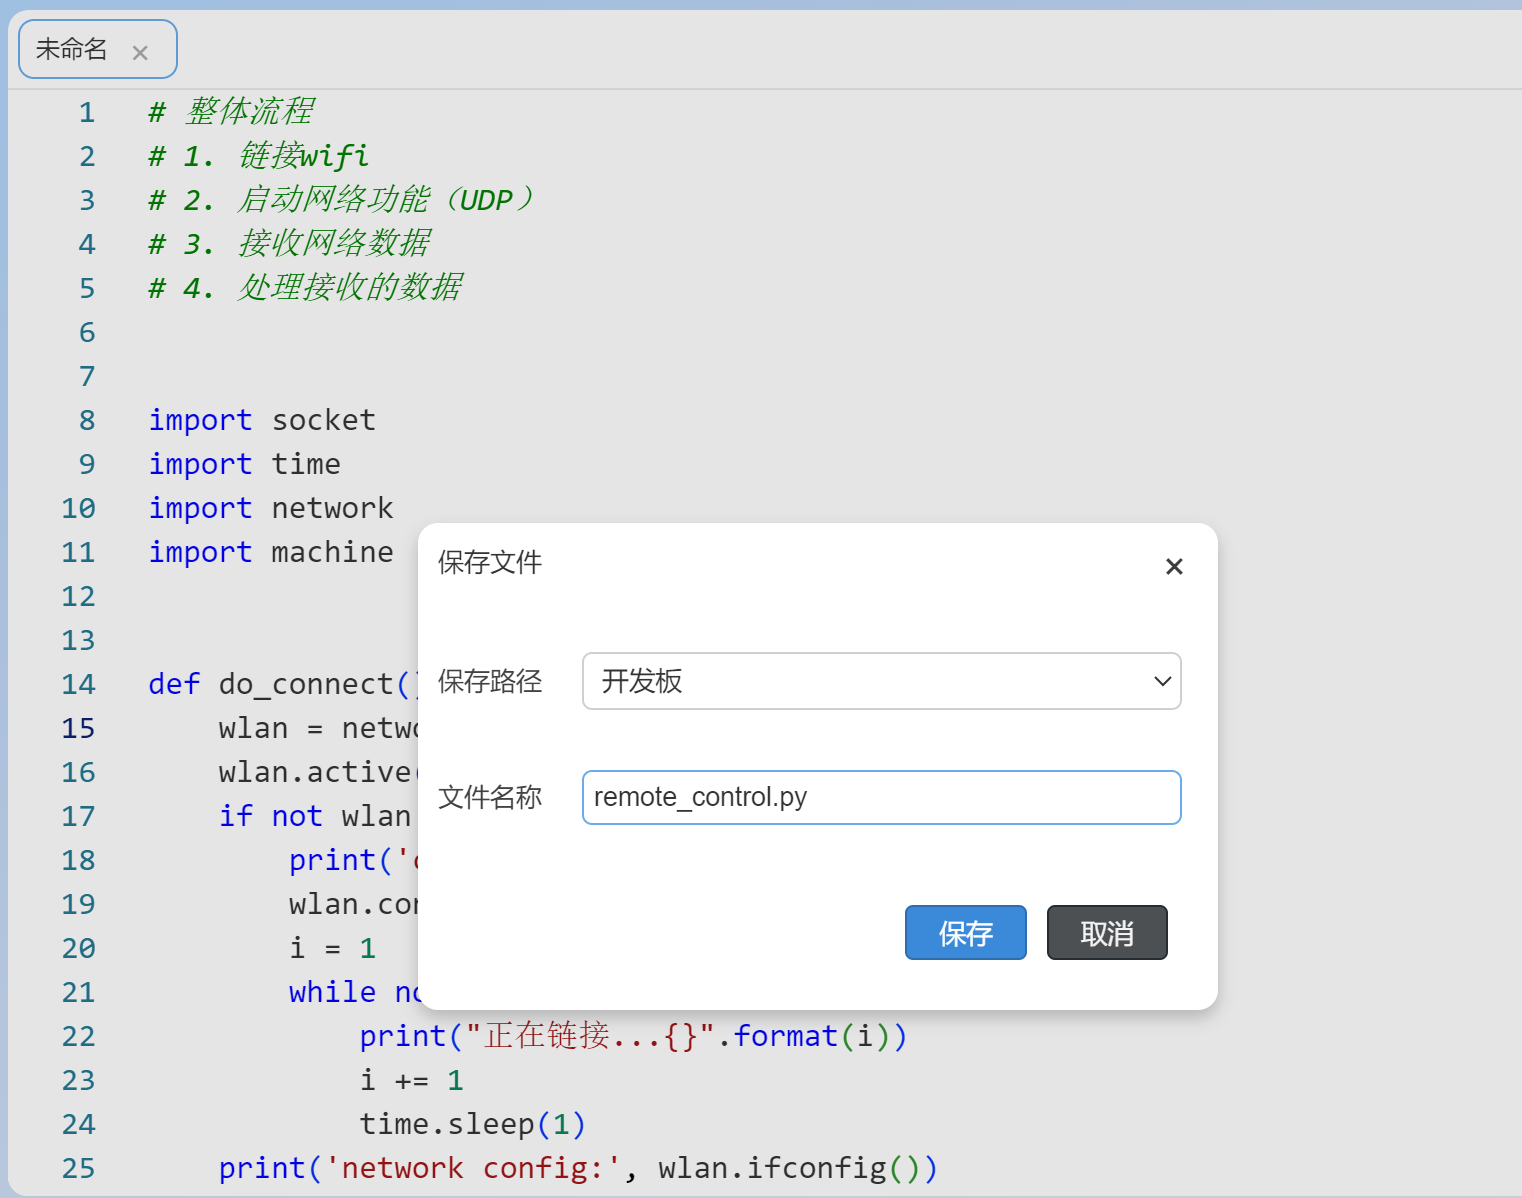1522x1198 pixels.
Task: Click the comment line # 整体流程
Action: tap(231, 111)
